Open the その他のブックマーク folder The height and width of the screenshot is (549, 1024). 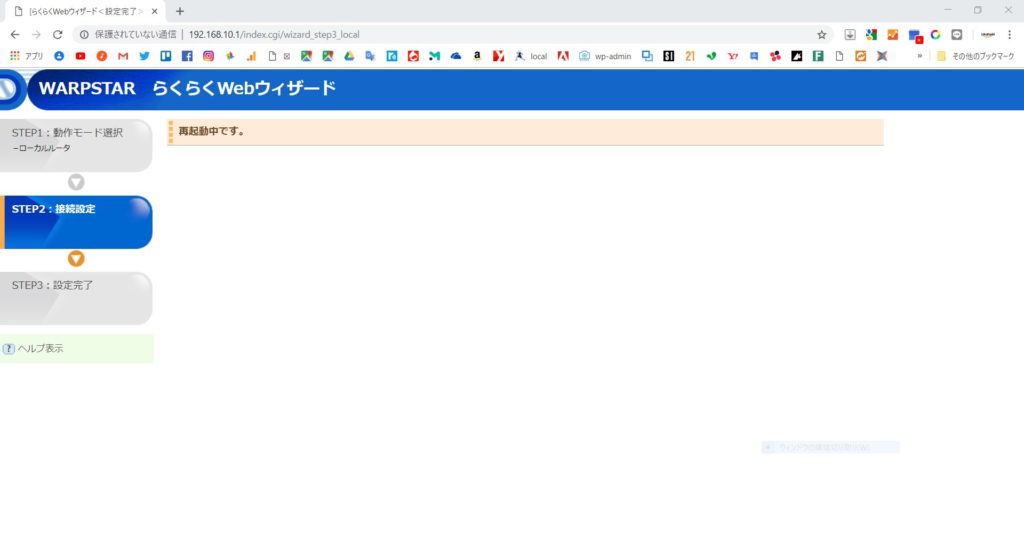tap(975, 56)
